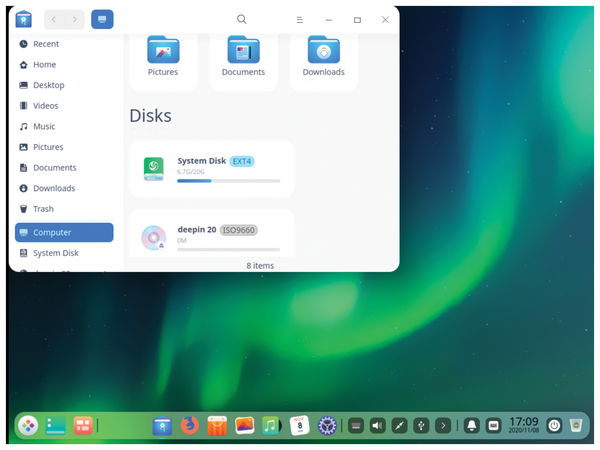Click the search magnifier icon
Viewport: 600px width, 450px height.
point(241,19)
